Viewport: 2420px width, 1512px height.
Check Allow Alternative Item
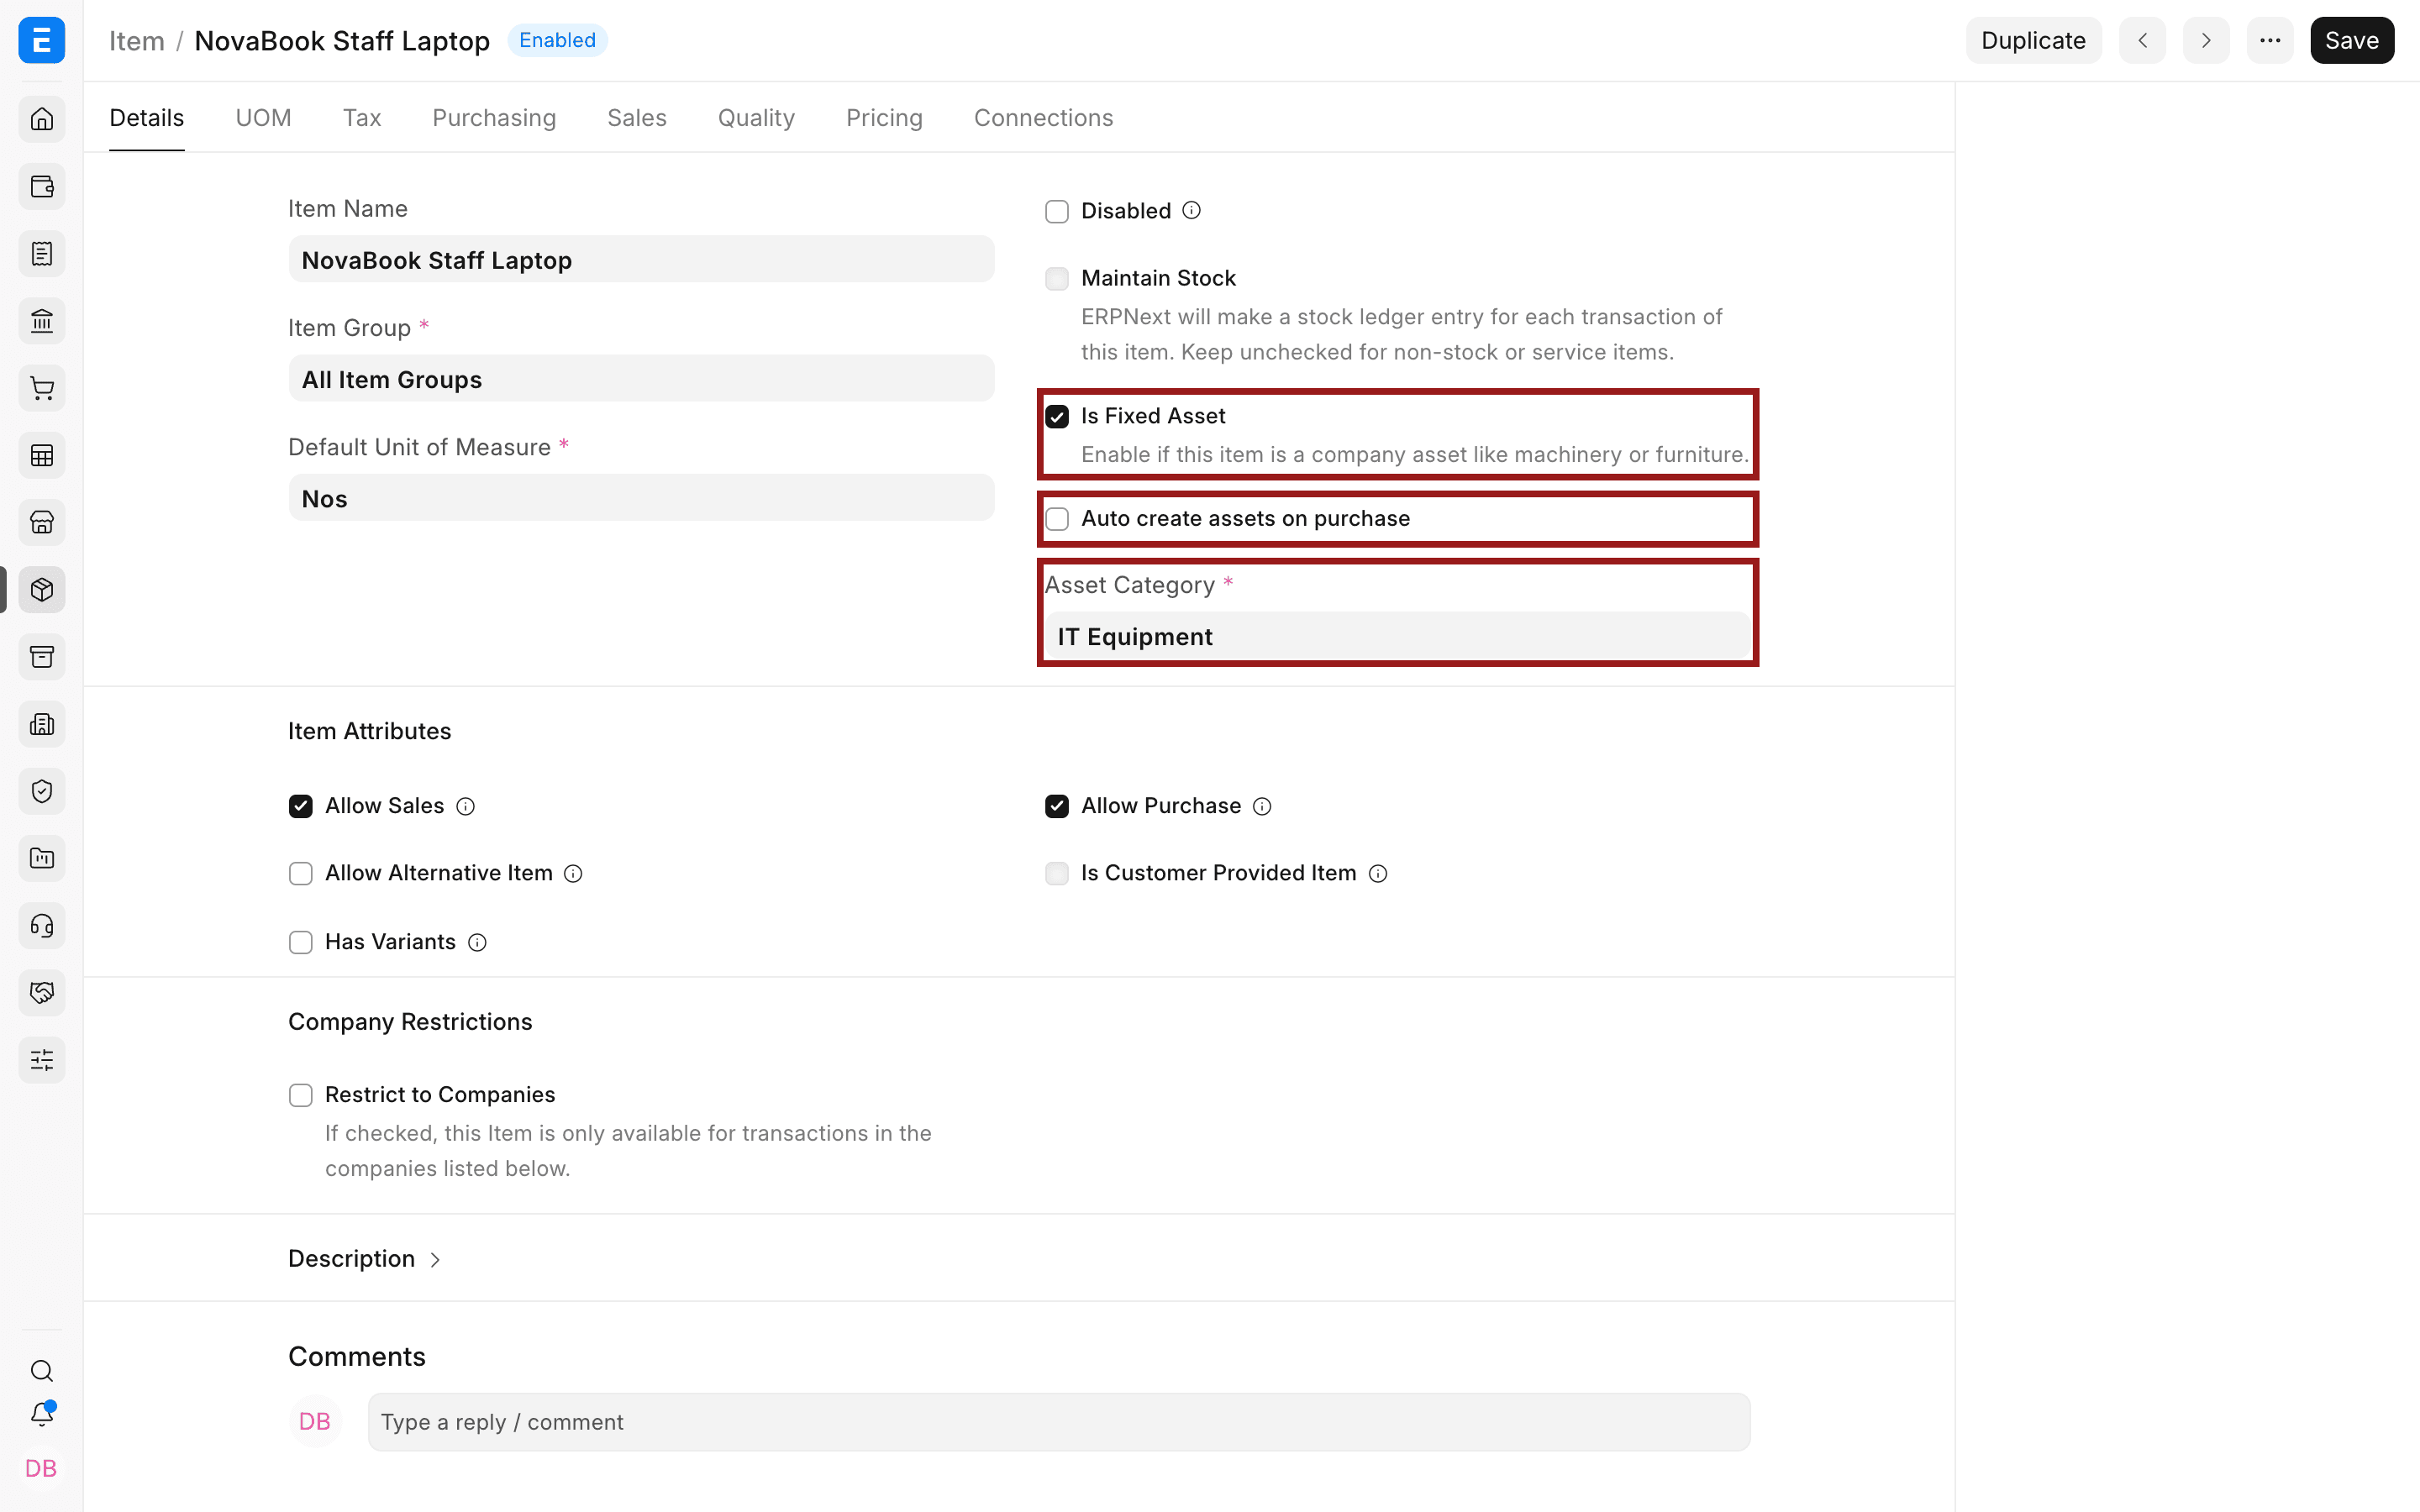tap(301, 873)
